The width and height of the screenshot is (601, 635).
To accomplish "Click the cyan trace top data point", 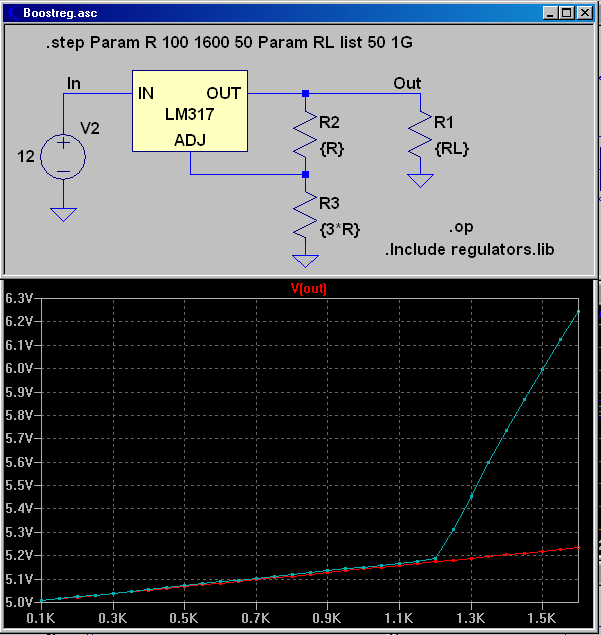I will tap(578, 311).
